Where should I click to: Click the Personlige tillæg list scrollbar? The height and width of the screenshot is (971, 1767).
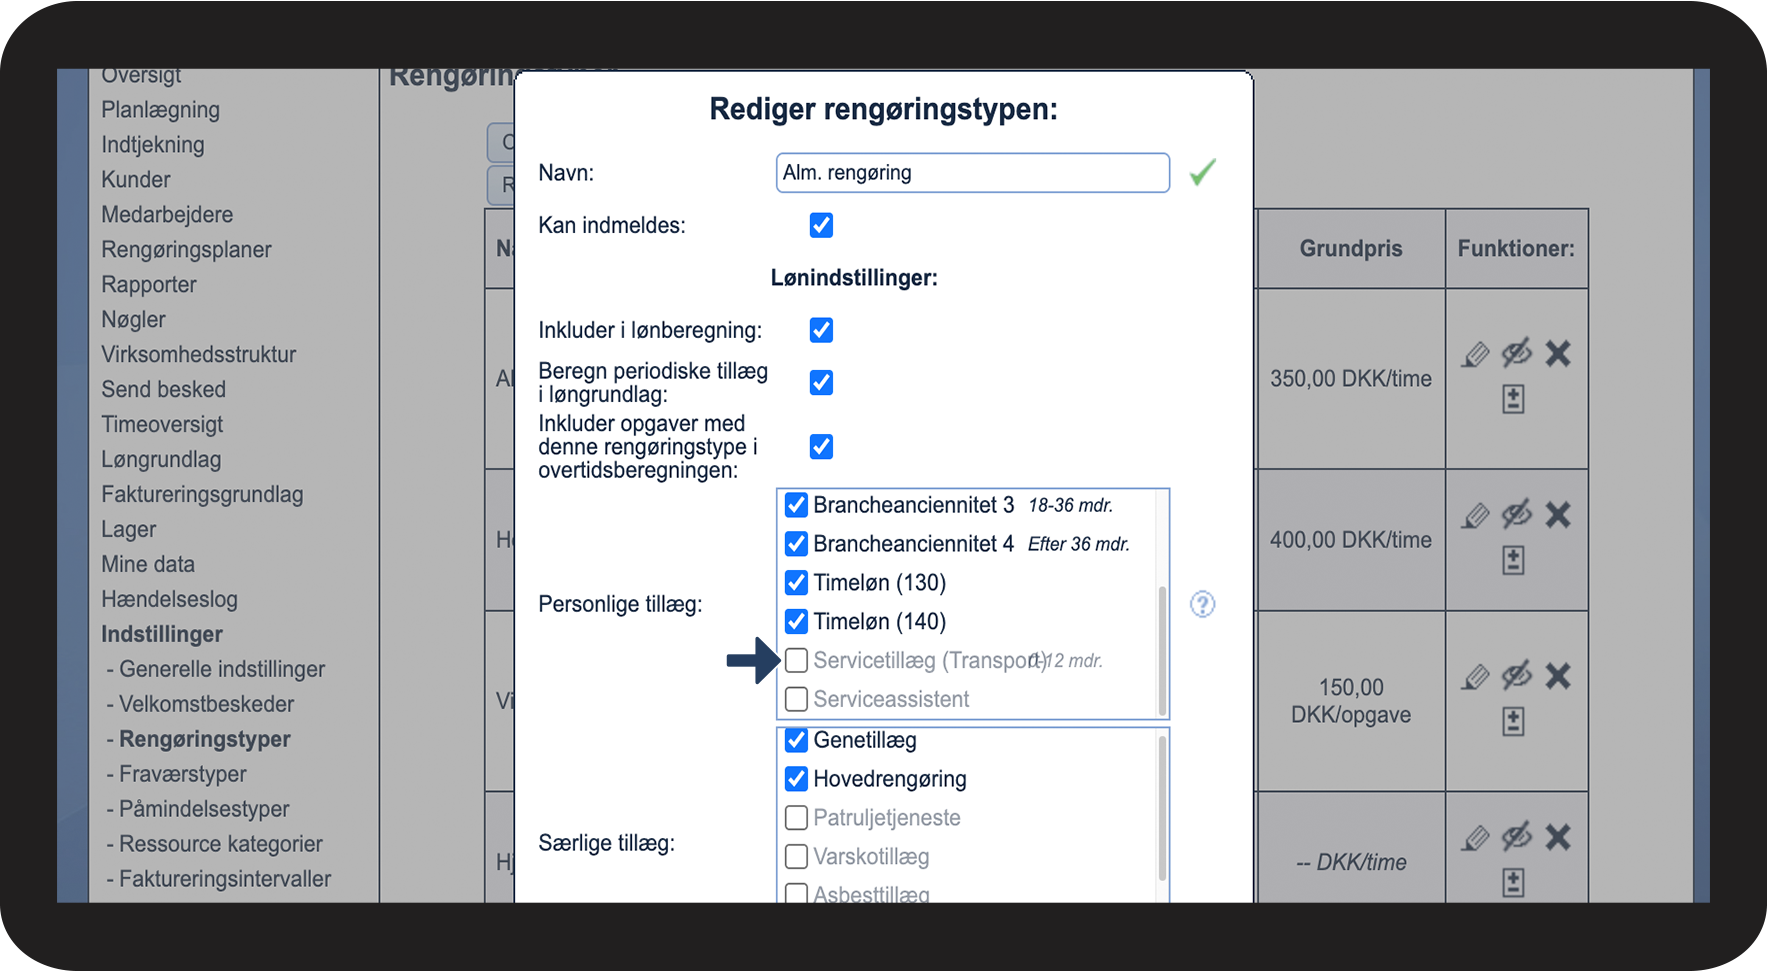[x=1162, y=648]
